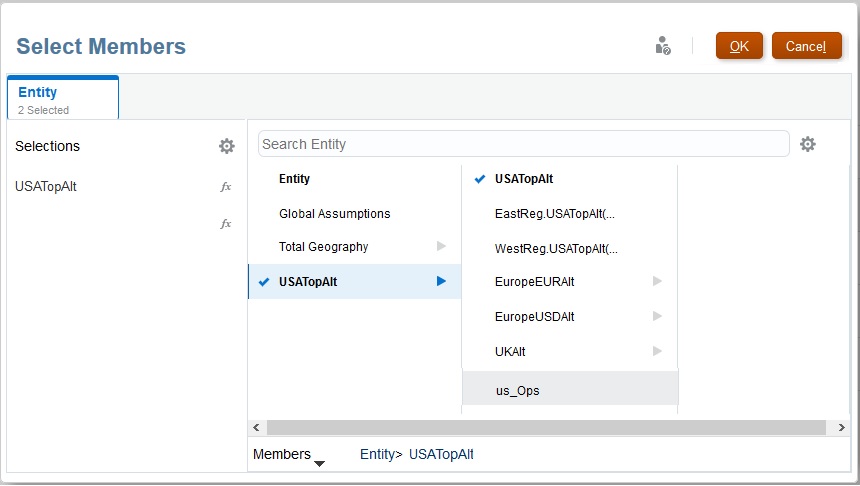Open the Members dropdown arrow

319,462
